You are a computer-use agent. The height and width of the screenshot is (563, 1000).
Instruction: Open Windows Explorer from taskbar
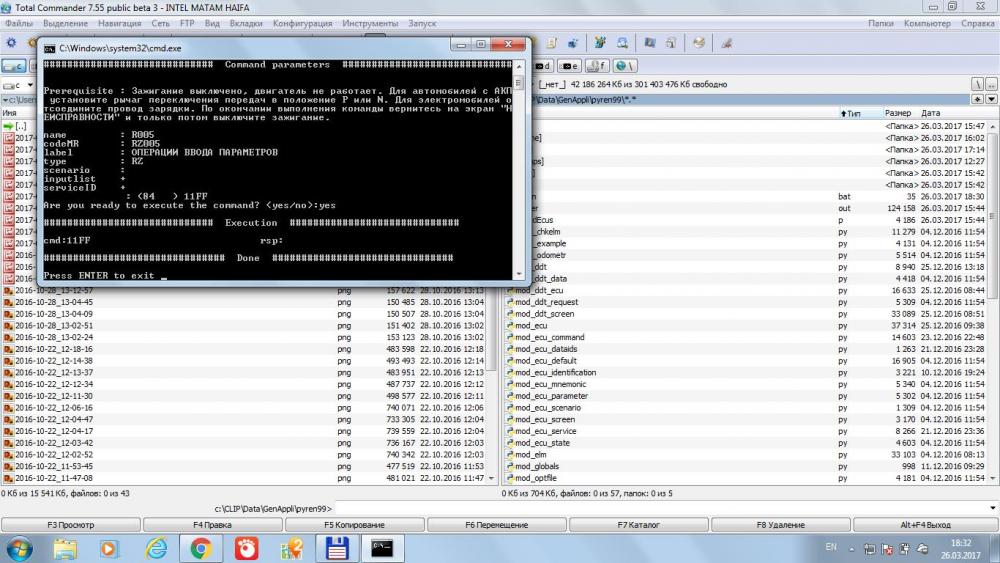tap(65, 548)
